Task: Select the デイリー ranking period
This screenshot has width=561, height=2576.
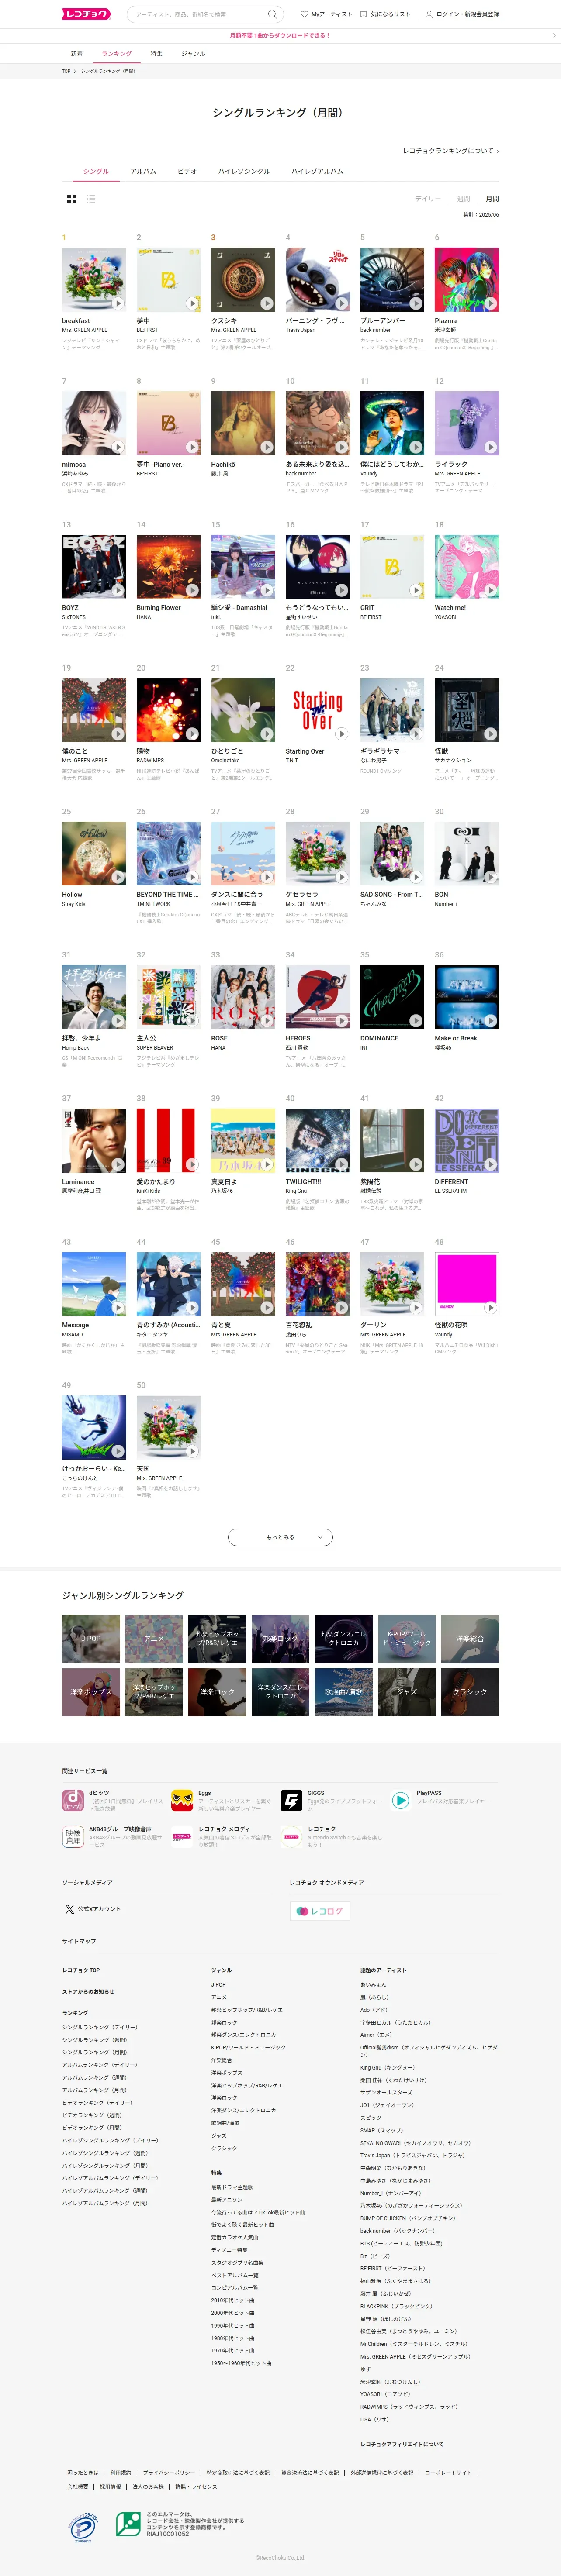Action: 428,199
